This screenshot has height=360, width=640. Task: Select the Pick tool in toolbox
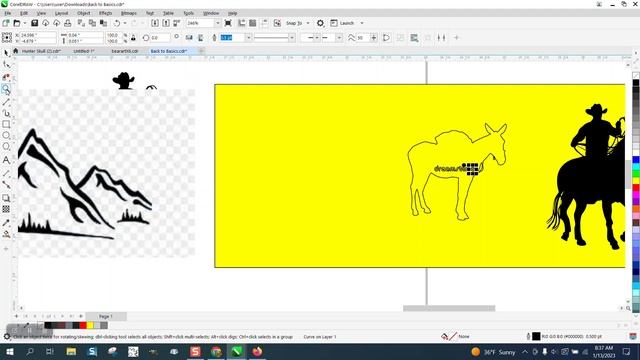click(x=6, y=53)
